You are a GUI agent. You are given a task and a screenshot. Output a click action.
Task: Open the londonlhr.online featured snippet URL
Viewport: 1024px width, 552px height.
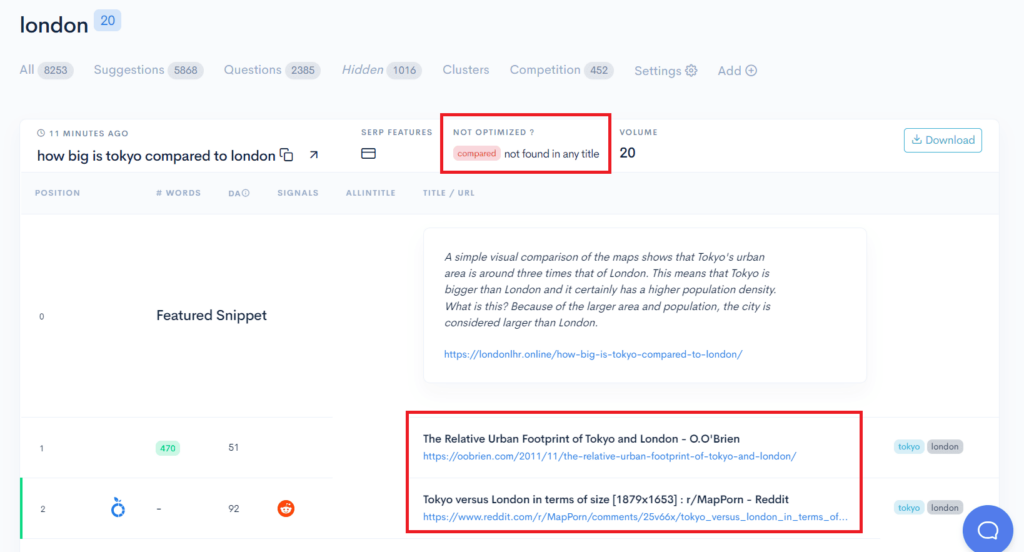[593, 354]
